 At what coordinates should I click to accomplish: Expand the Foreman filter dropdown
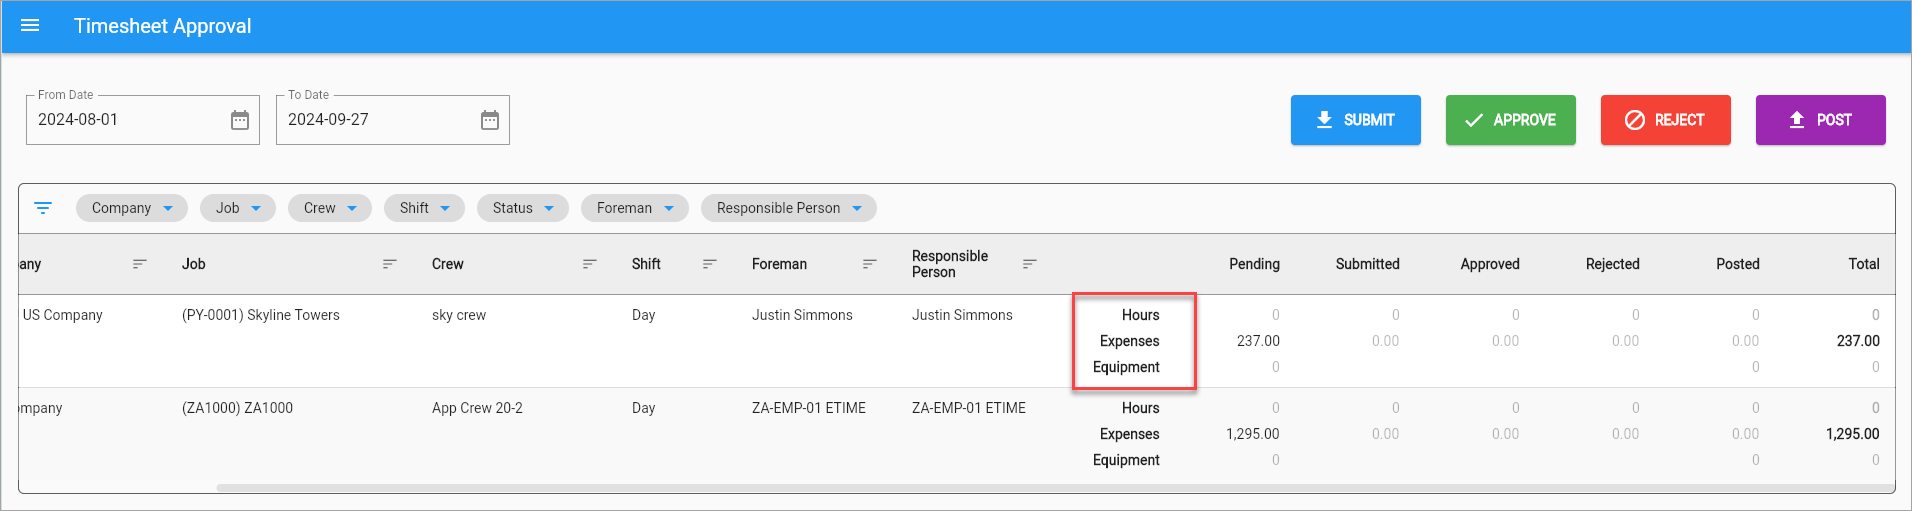[635, 208]
